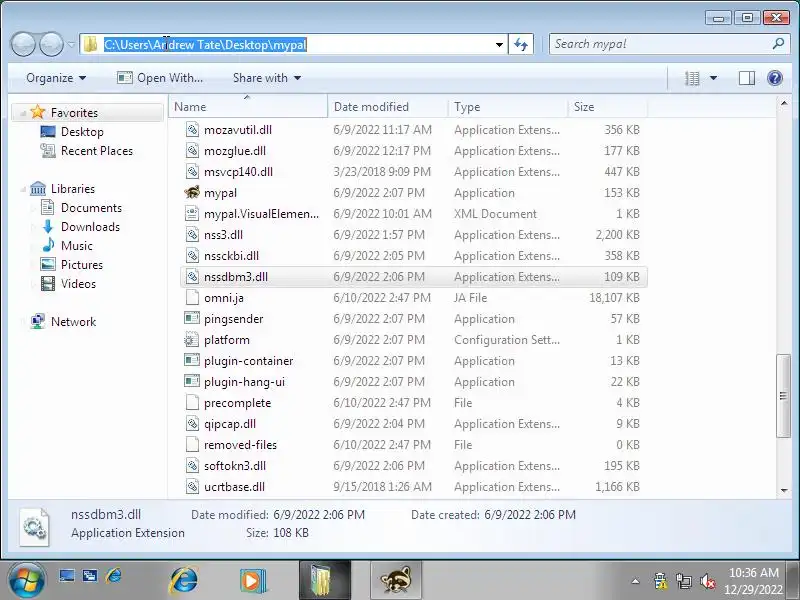The width and height of the screenshot is (800, 600).
Task: Select the precomplete file icon
Action: coord(192,403)
